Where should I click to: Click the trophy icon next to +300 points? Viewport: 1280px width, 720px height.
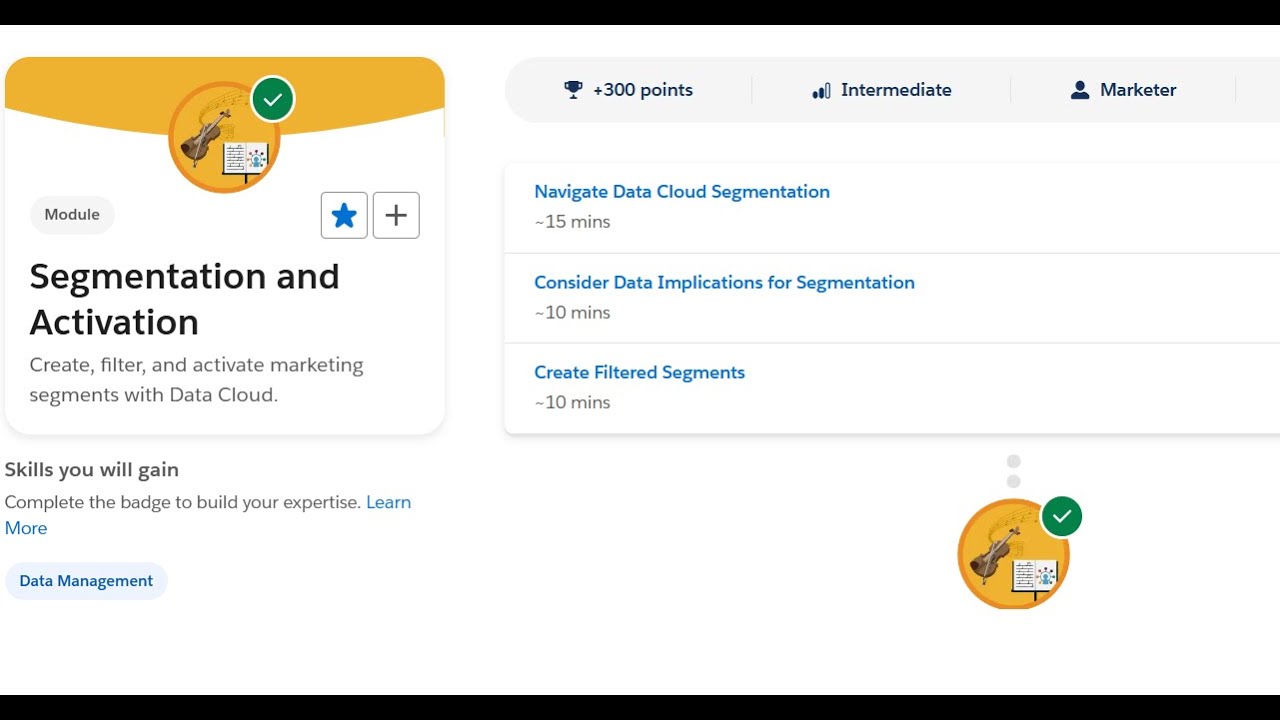click(x=573, y=90)
